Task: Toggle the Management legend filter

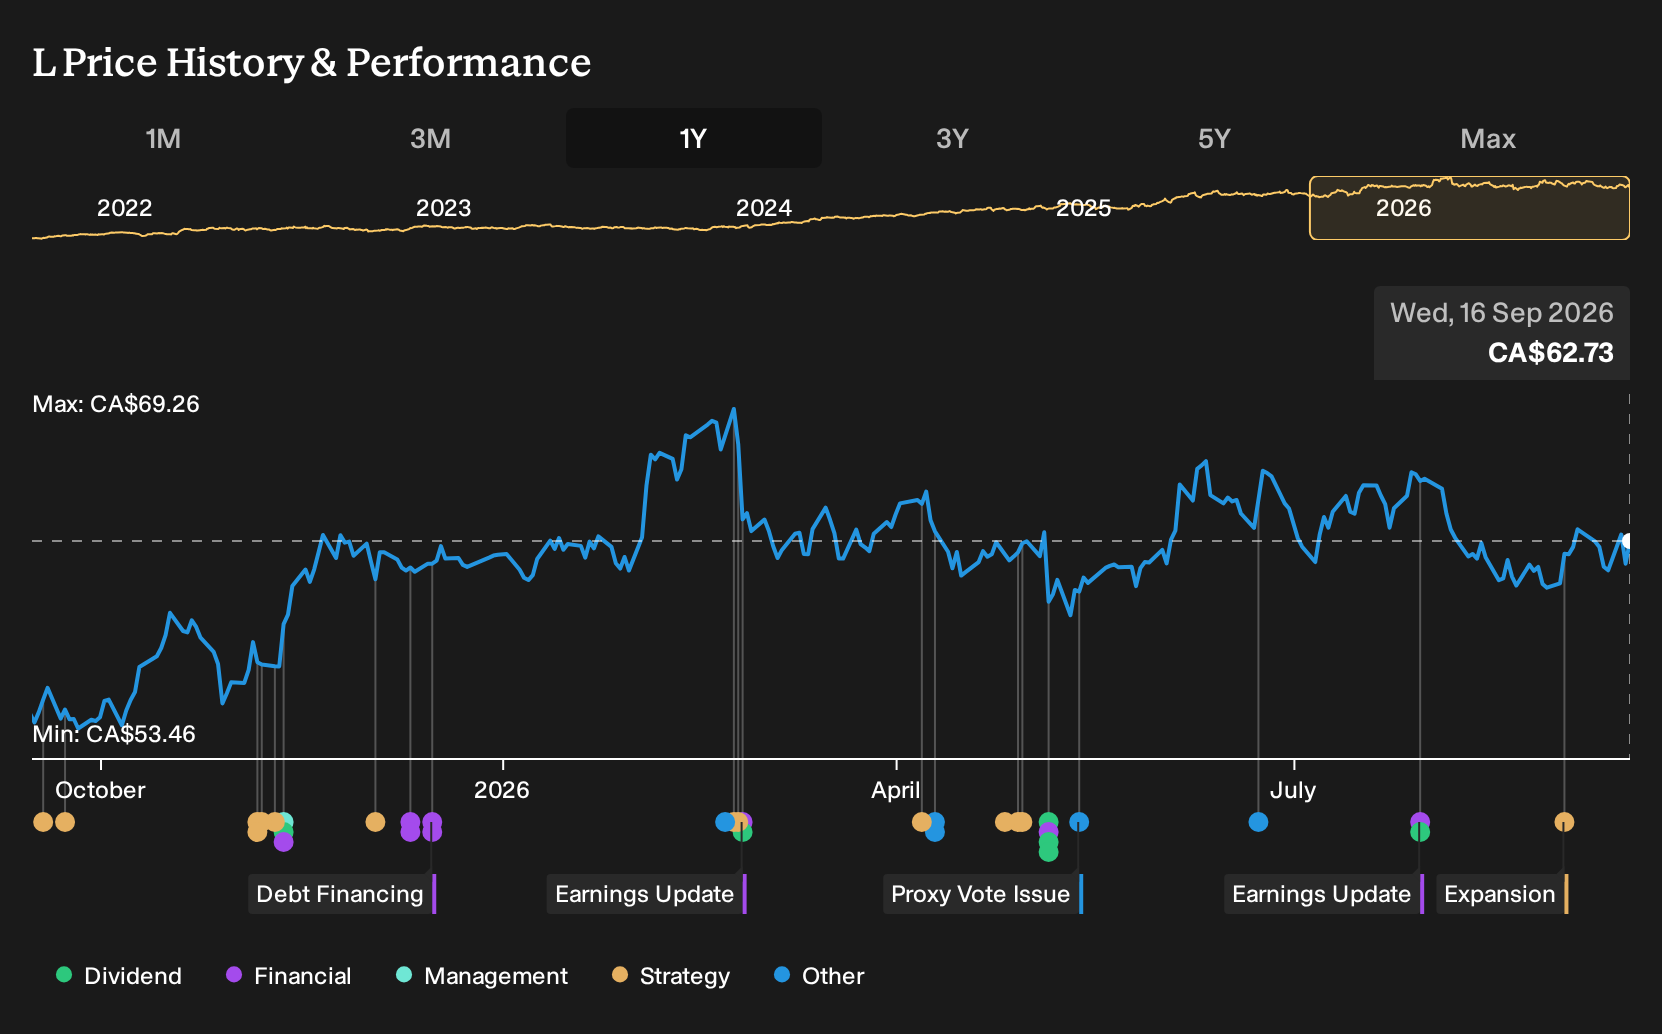Action: point(482,976)
